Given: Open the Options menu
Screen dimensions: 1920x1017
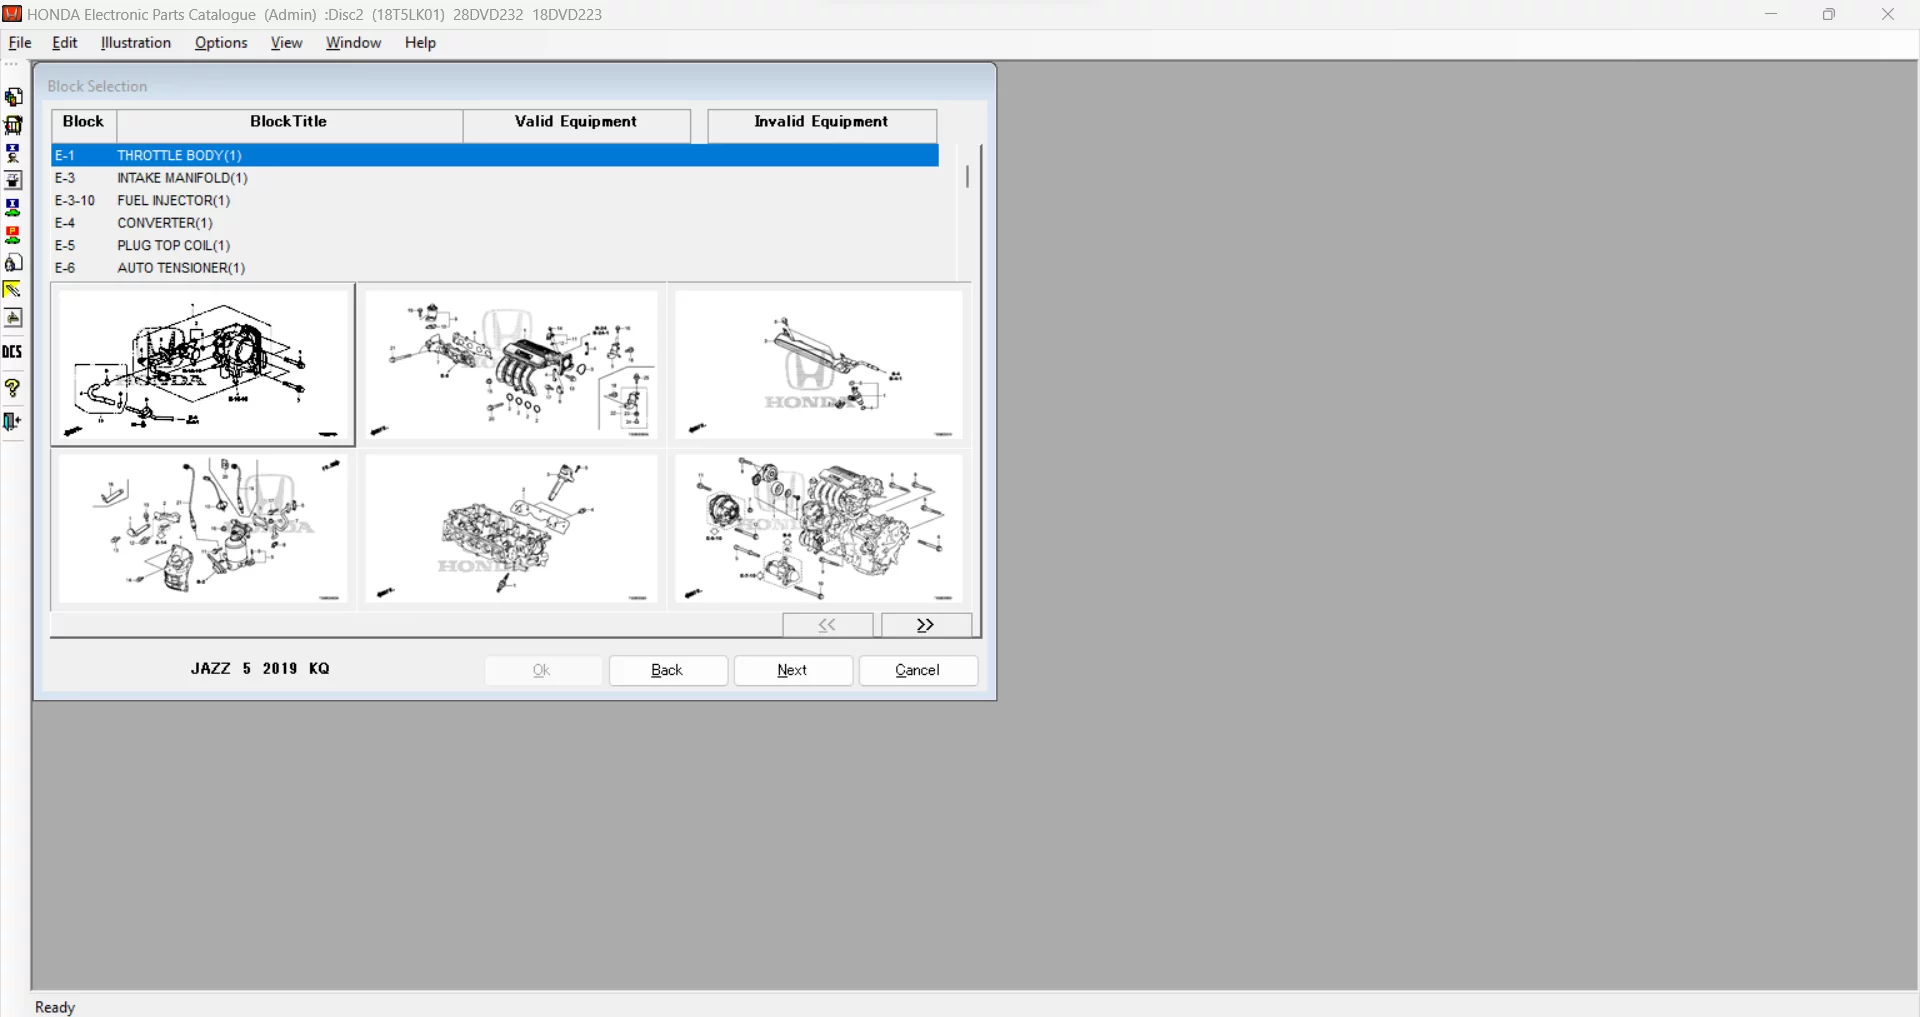Looking at the screenshot, I should tap(221, 43).
